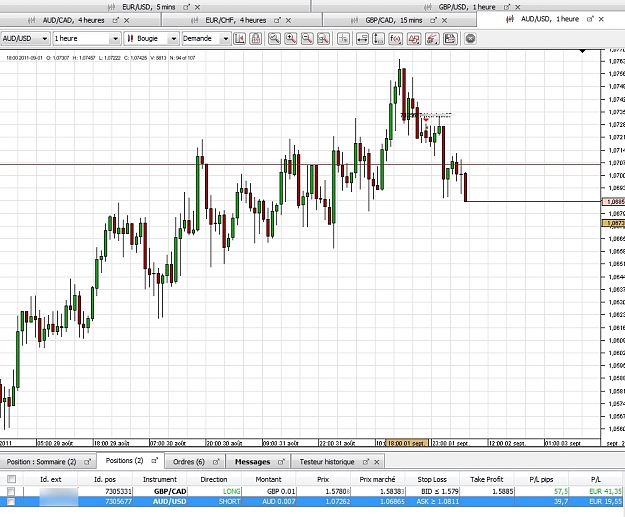The height and width of the screenshot is (517, 625).
Task: Tick the checkbox for AUD/USD position row
Action: 11,502
